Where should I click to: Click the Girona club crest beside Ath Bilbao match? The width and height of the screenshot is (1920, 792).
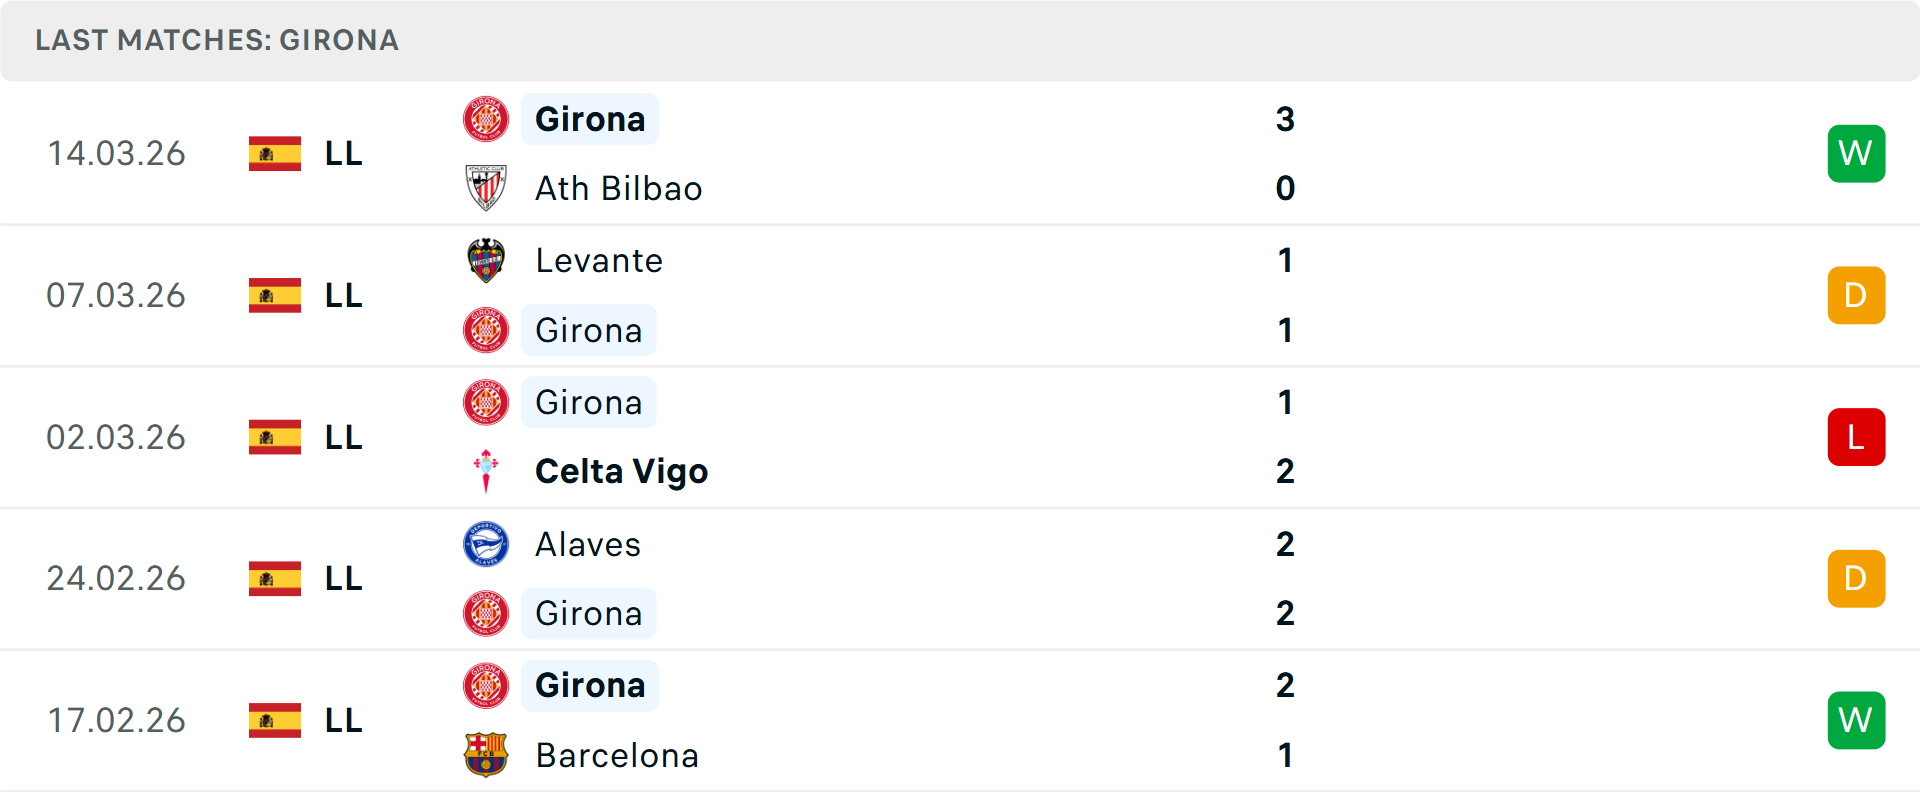(486, 118)
